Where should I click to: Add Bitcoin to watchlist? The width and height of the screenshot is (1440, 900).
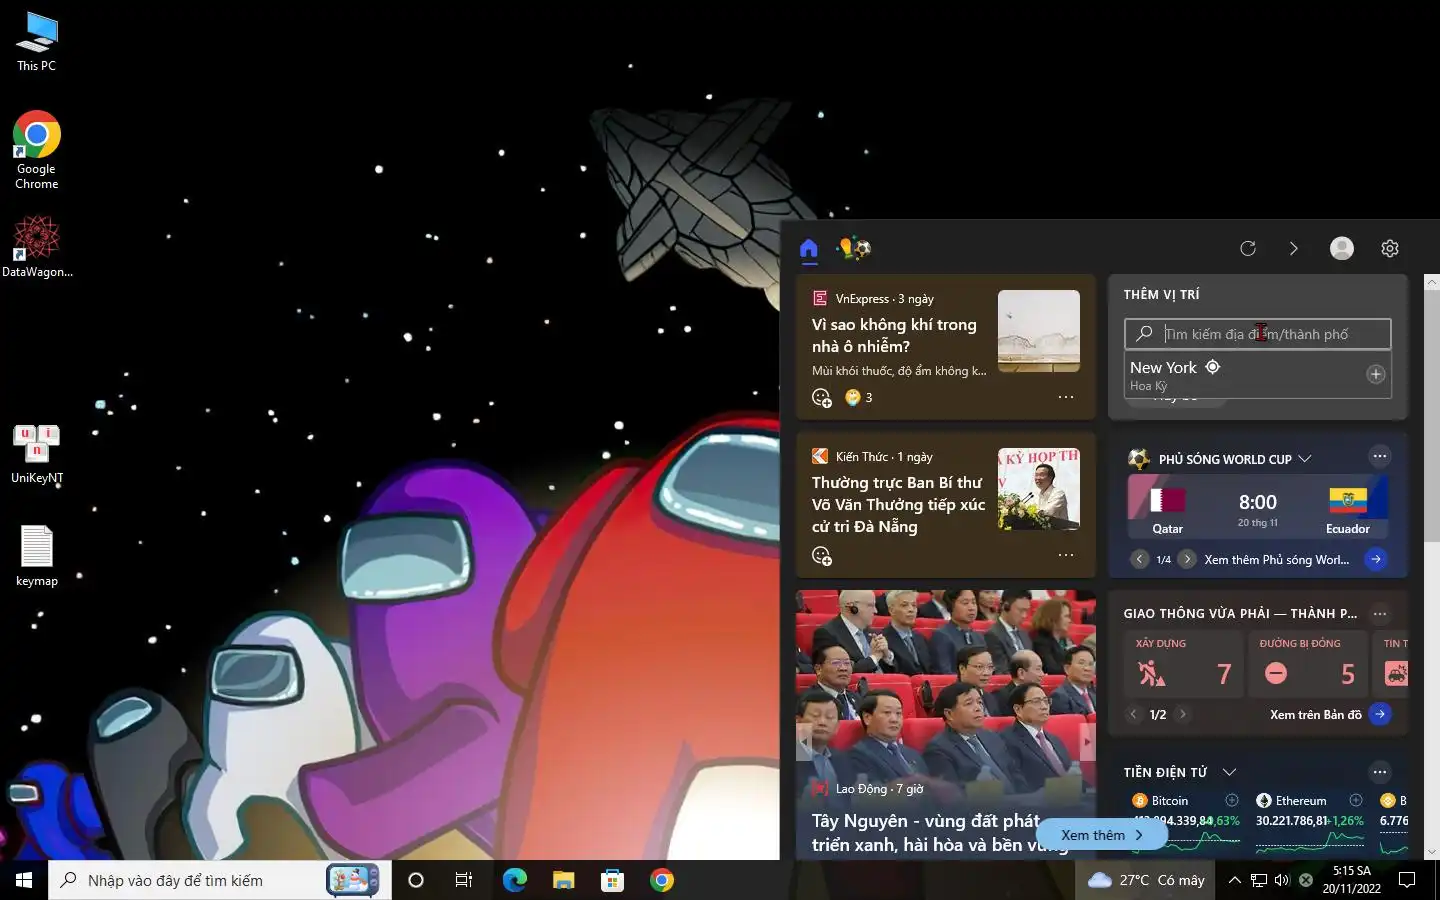[1232, 800]
